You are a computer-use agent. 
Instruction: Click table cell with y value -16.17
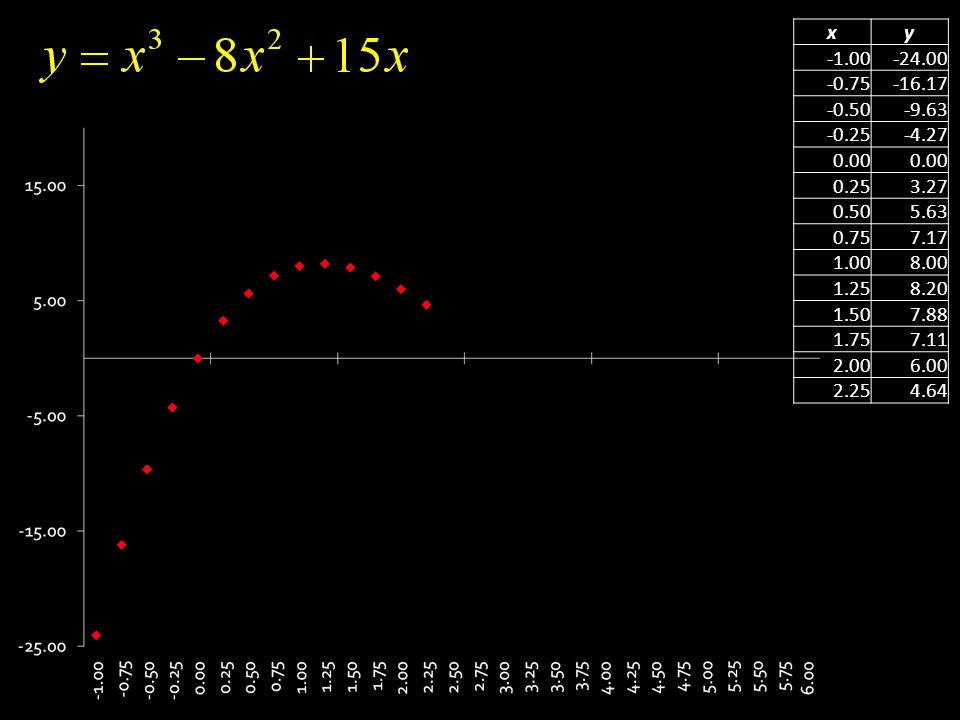point(909,83)
